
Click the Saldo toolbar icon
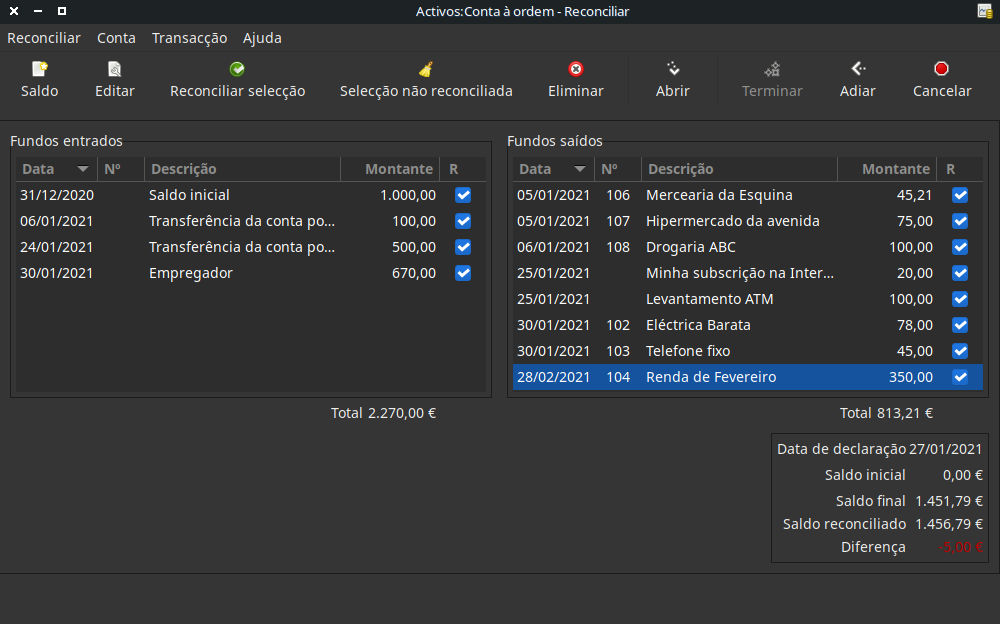pyautogui.click(x=39, y=70)
